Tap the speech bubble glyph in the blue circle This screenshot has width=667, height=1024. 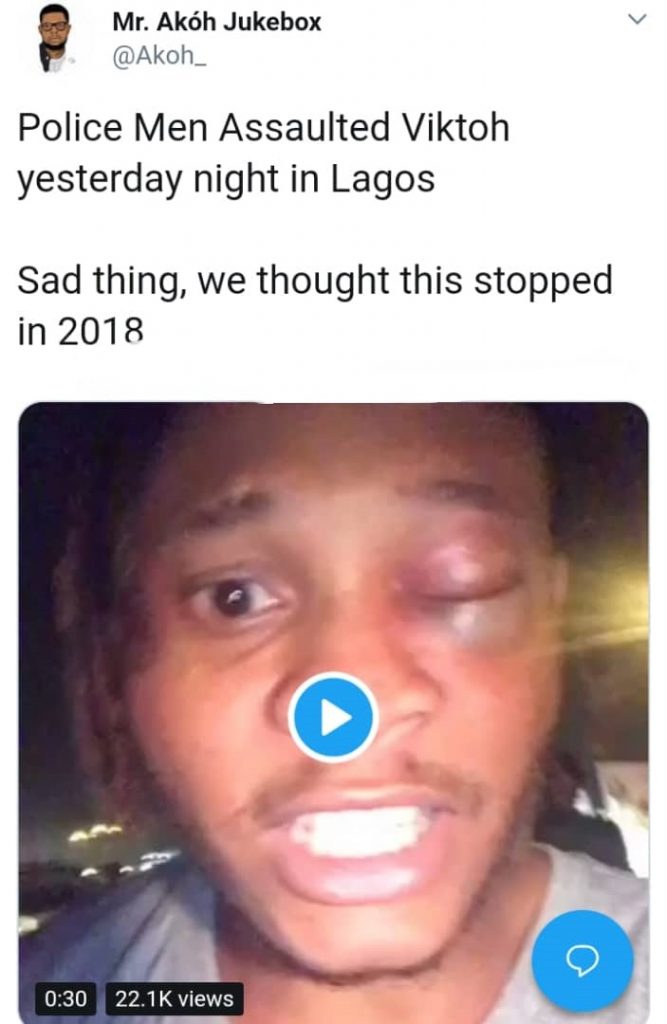pos(582,961)
